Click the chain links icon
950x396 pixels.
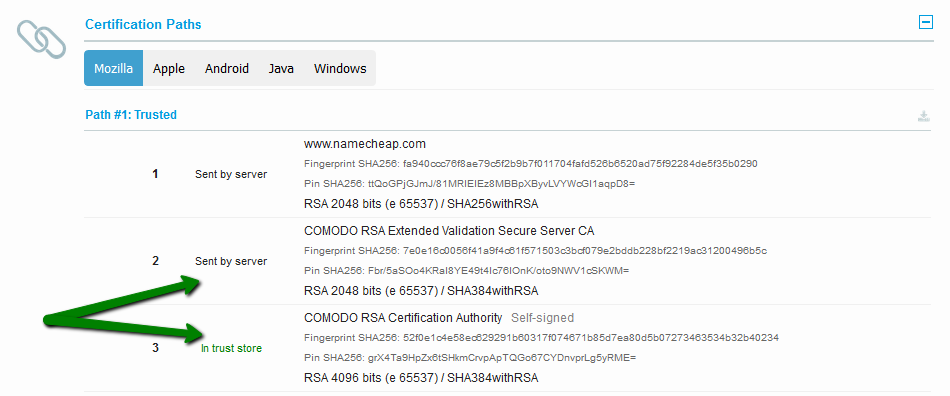pos(41,39)
